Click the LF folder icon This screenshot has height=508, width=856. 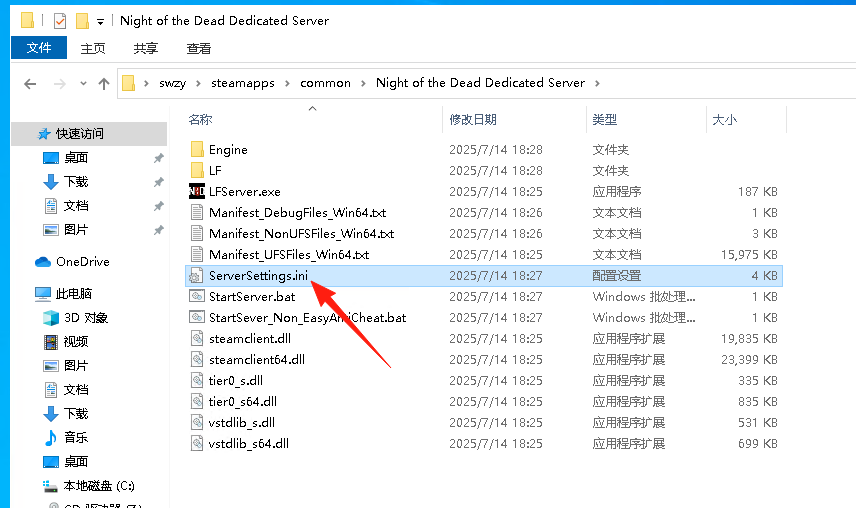197,170
